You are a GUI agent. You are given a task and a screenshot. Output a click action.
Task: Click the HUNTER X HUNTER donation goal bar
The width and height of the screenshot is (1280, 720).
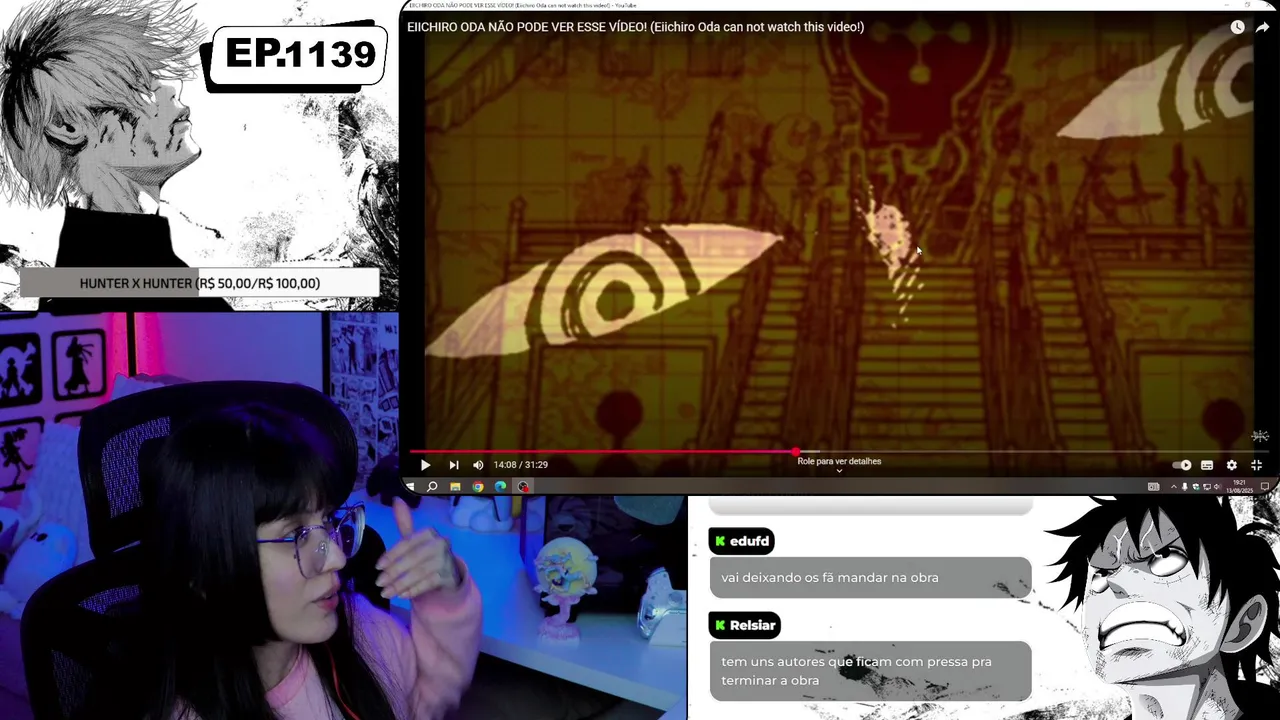coord(200,283)
